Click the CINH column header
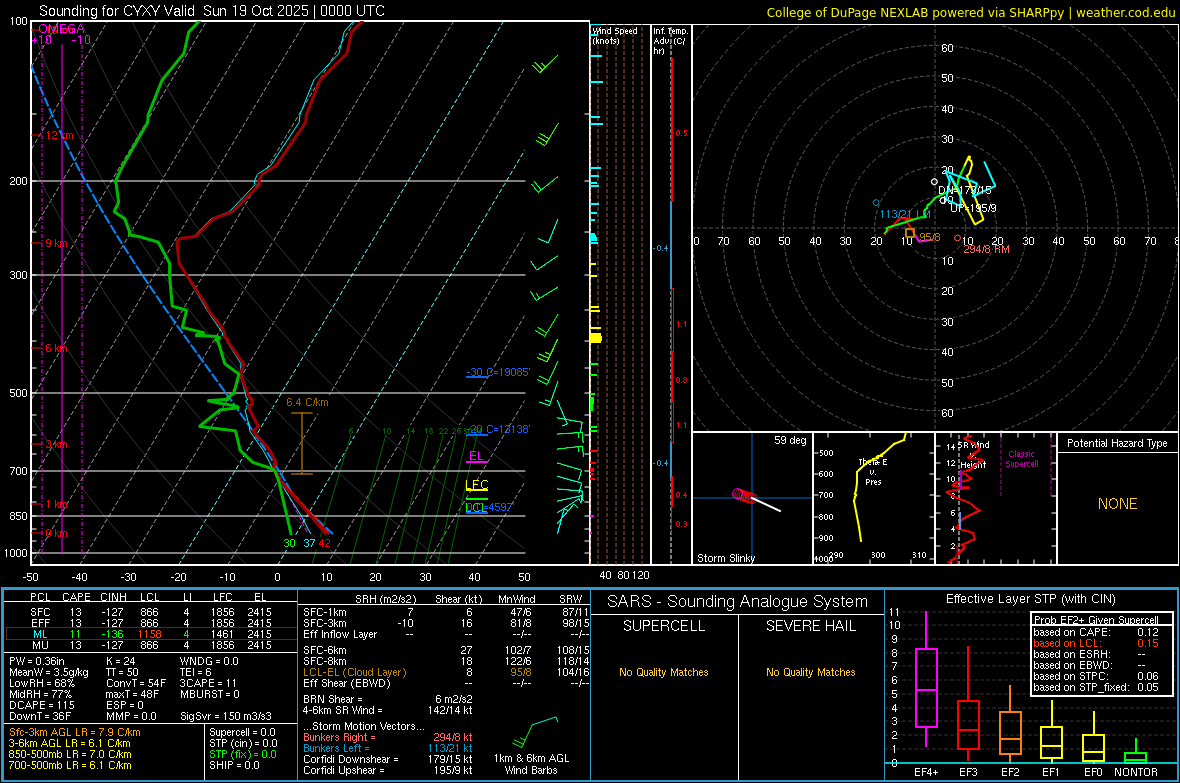 coord(113,597)
